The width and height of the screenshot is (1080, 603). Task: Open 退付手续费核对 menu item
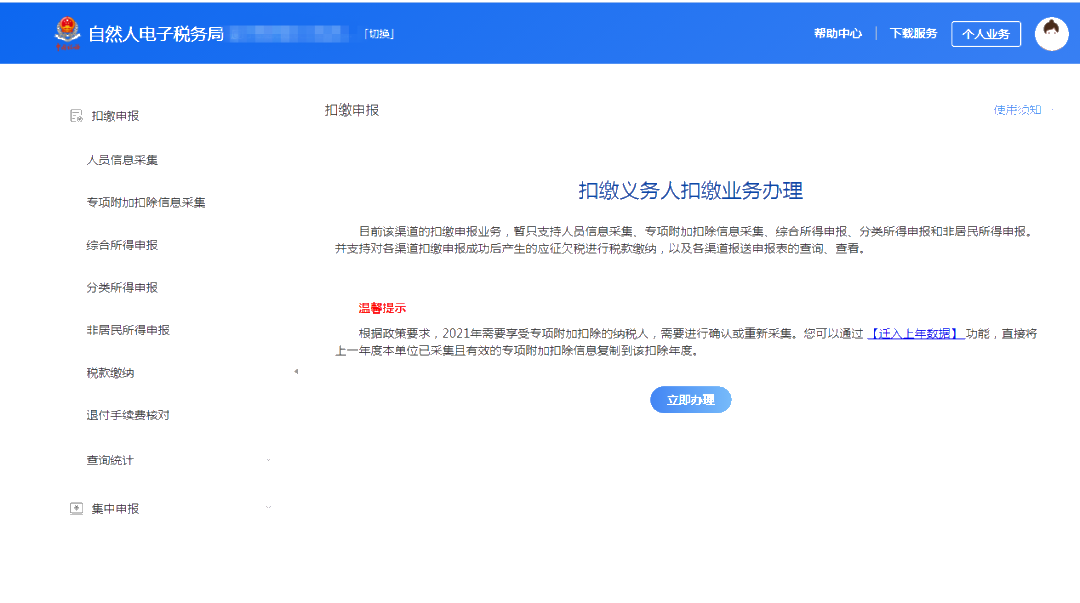[x=128, y=415]
